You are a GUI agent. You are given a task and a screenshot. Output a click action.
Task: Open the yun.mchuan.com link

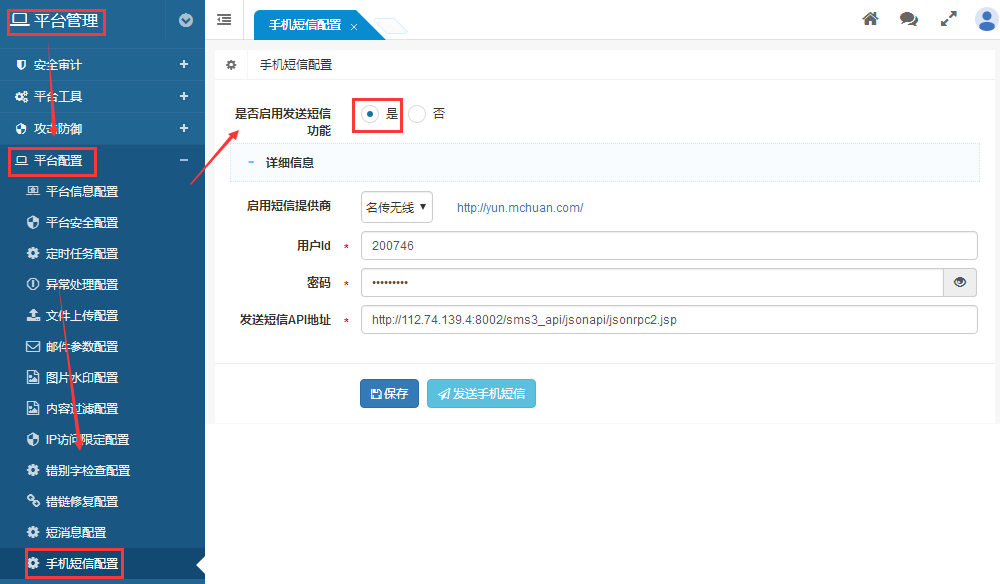(x=519, y=208)
